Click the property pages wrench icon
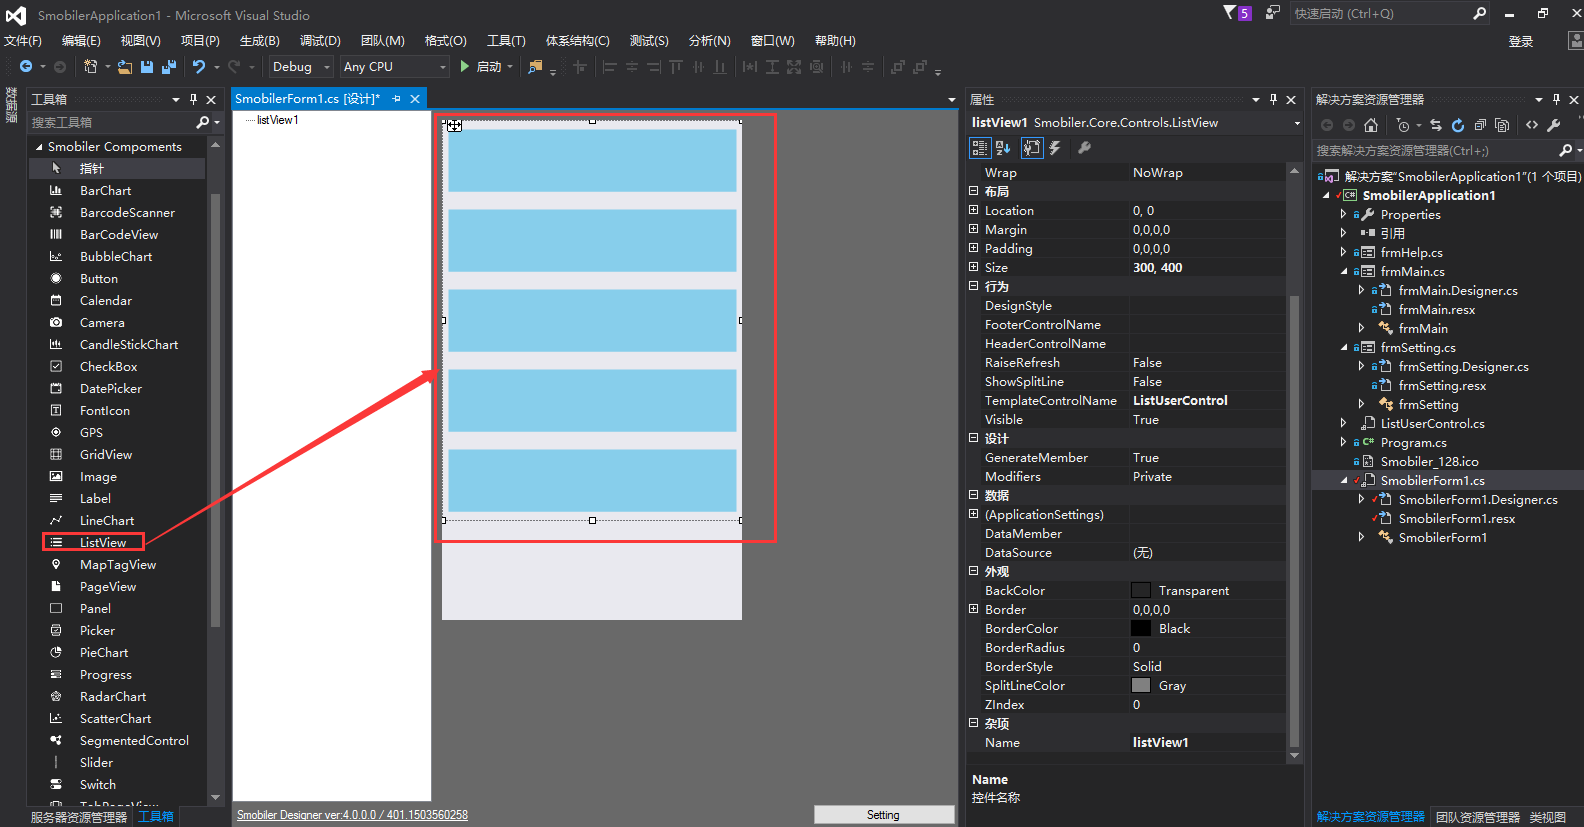Image resolution: width=1584 pixels, height=827 pixels. tap(1084, 148)
